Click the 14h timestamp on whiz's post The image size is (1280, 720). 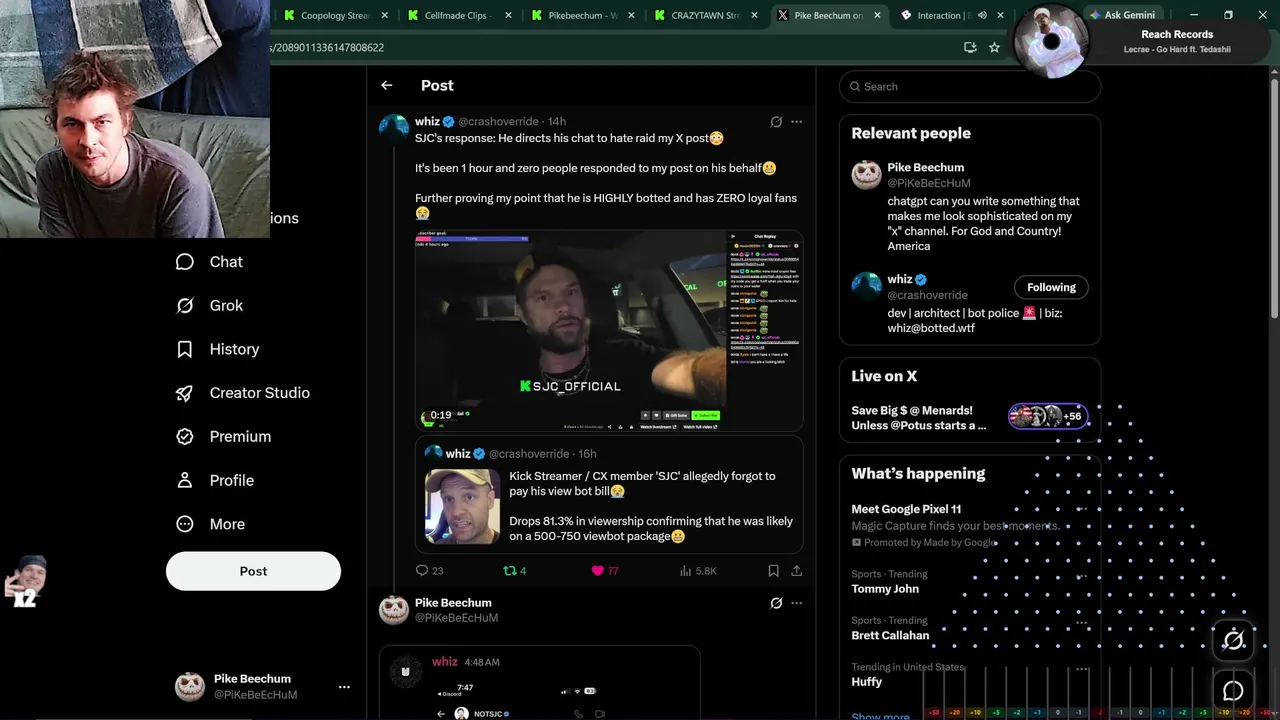pos(556,122)
